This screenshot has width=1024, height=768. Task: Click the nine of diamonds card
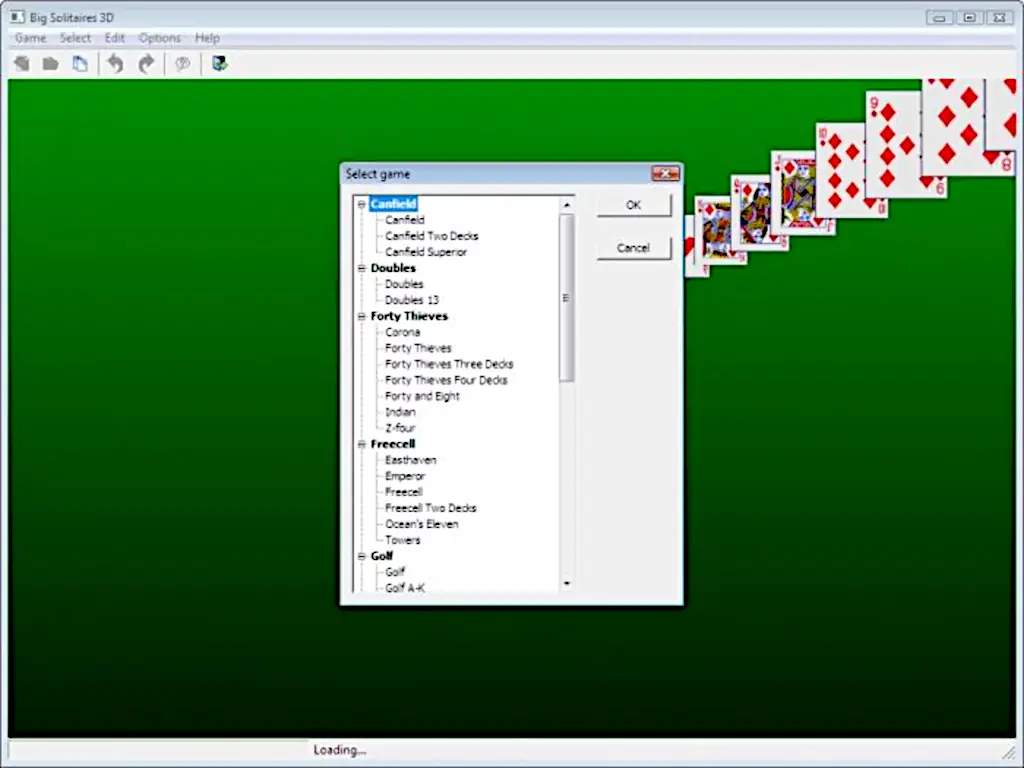892,144
